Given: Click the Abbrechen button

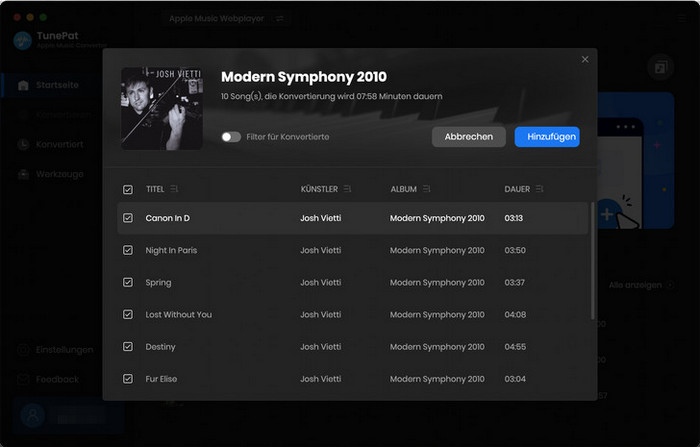Looking at the screenshot, I should [469, 137].
